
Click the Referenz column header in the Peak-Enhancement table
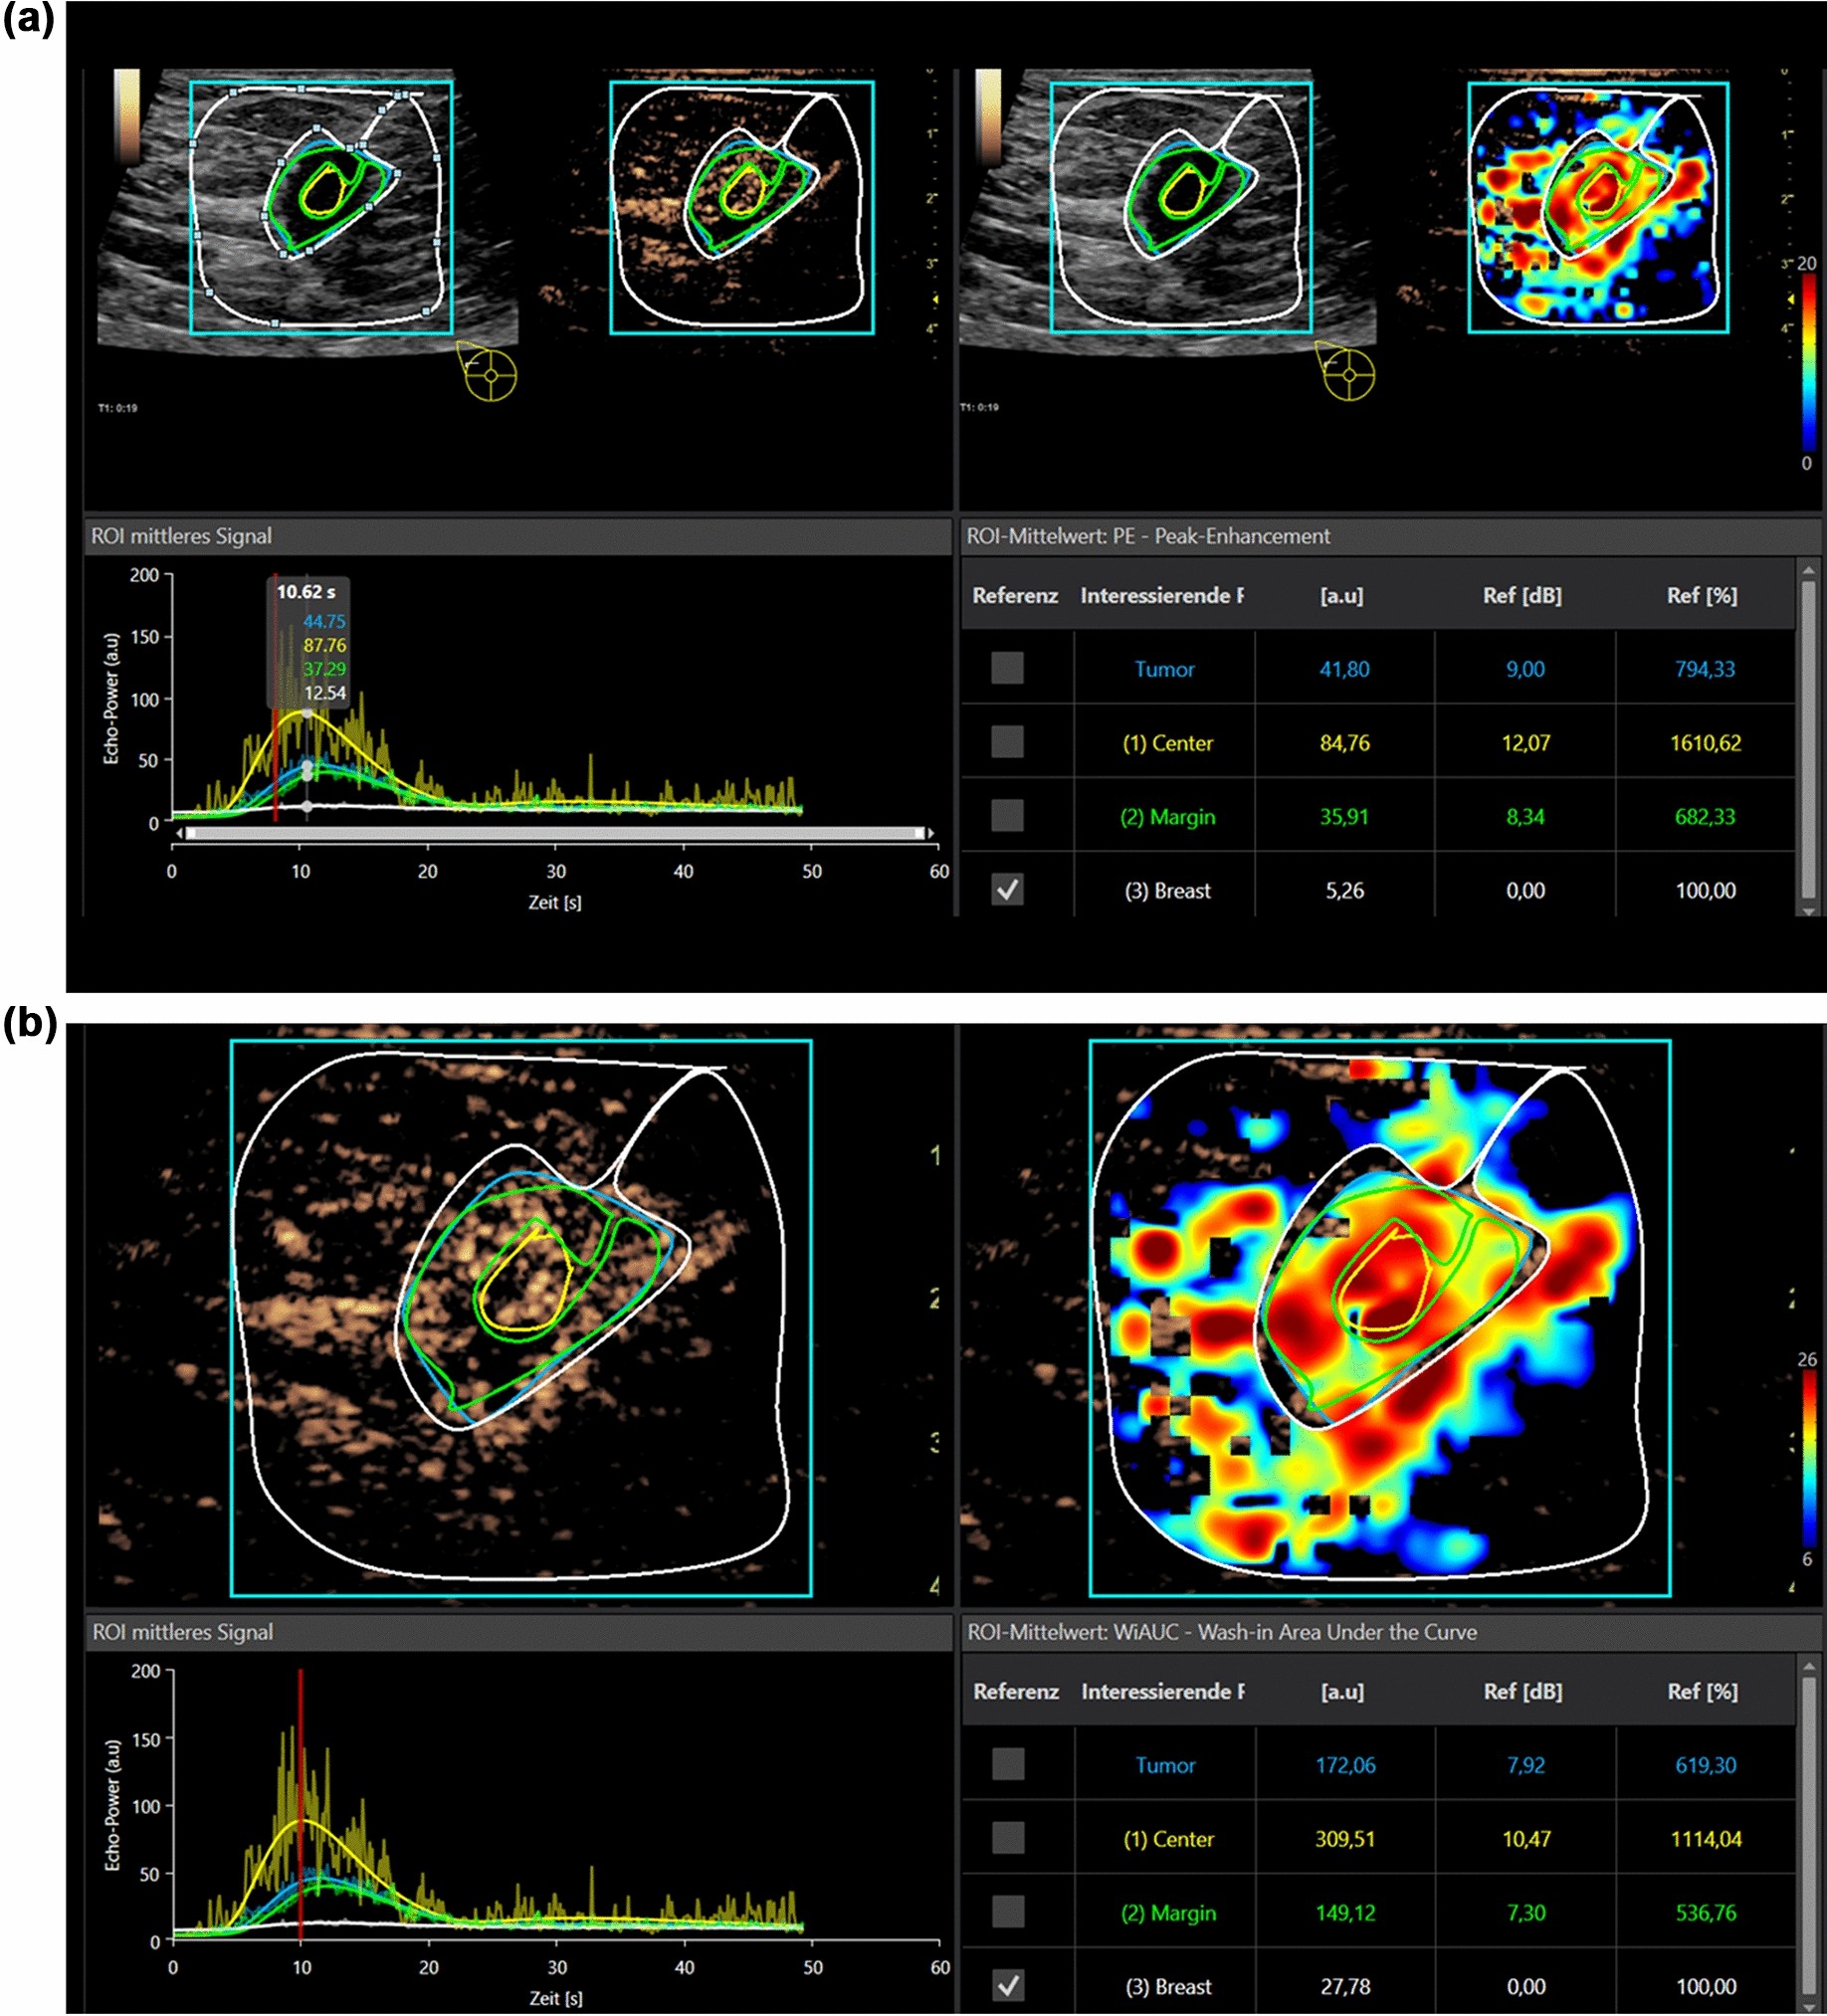[x=1015, y=595]
